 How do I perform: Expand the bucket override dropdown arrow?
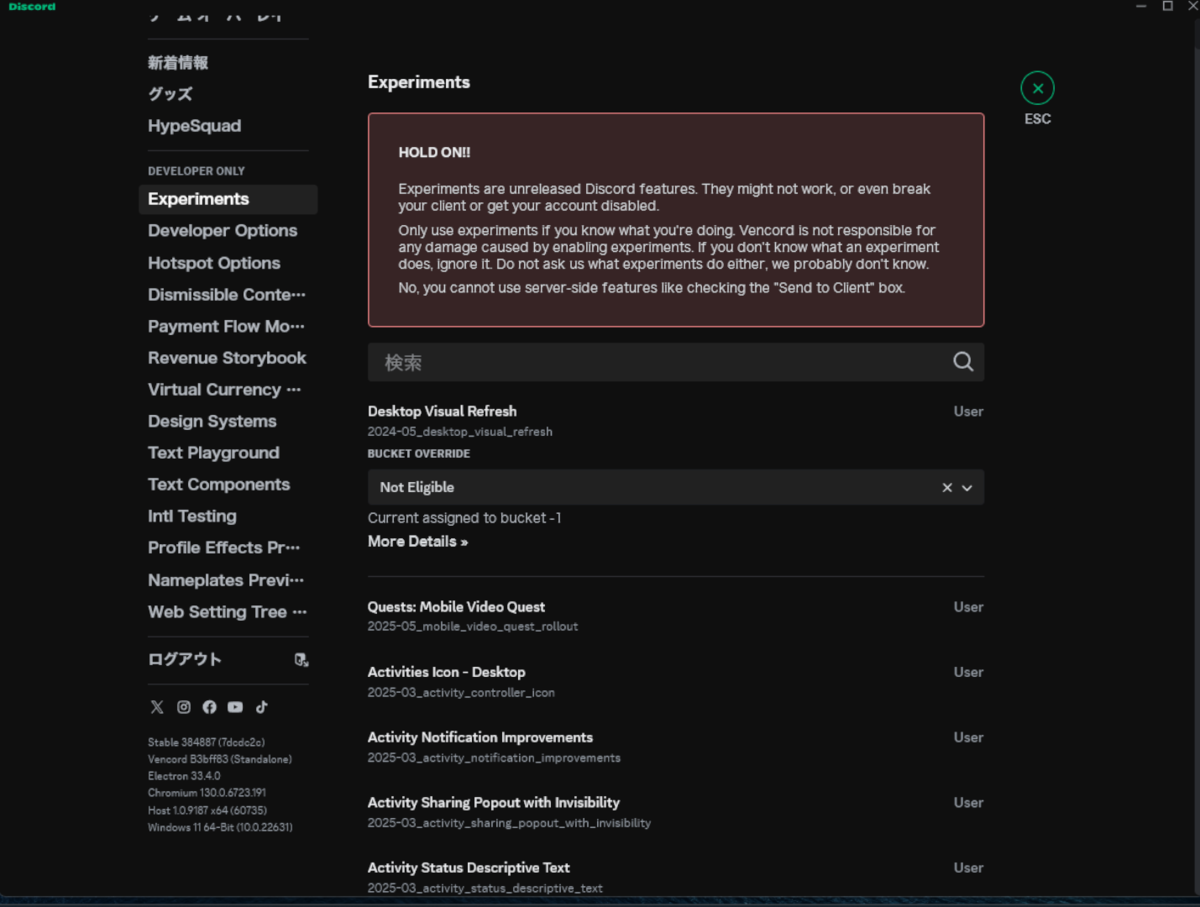pyautogui.click(x=967, y=488)
